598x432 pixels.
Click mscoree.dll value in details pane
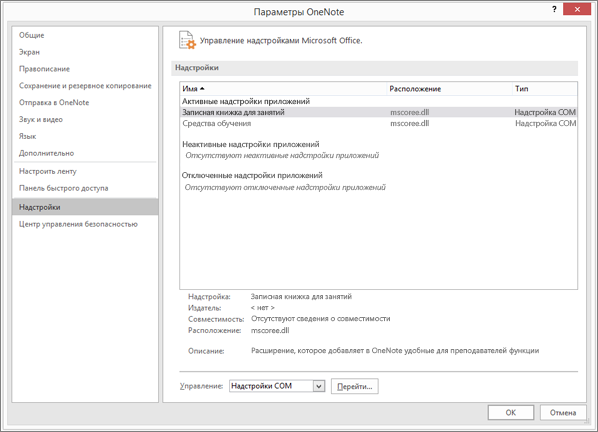[270, 331]
